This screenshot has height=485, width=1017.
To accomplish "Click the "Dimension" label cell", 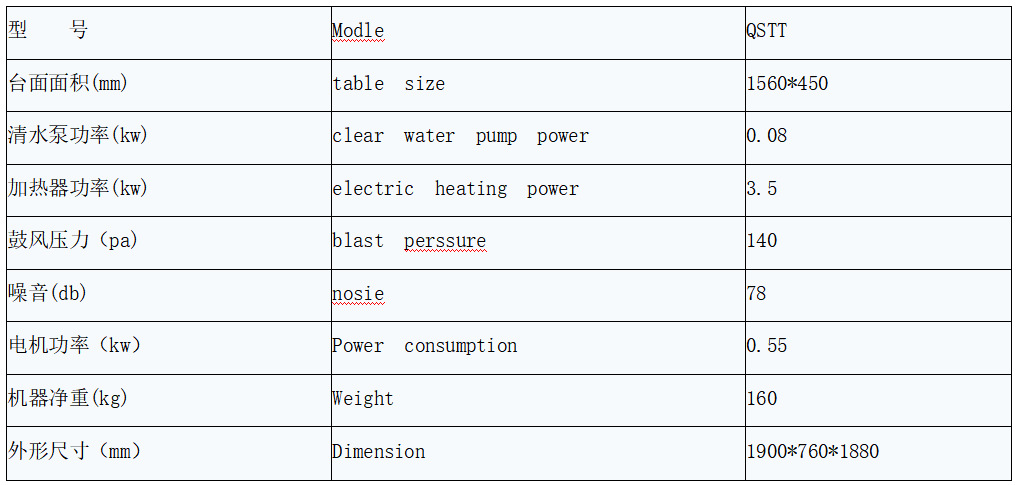I will [x=379, y=452].
